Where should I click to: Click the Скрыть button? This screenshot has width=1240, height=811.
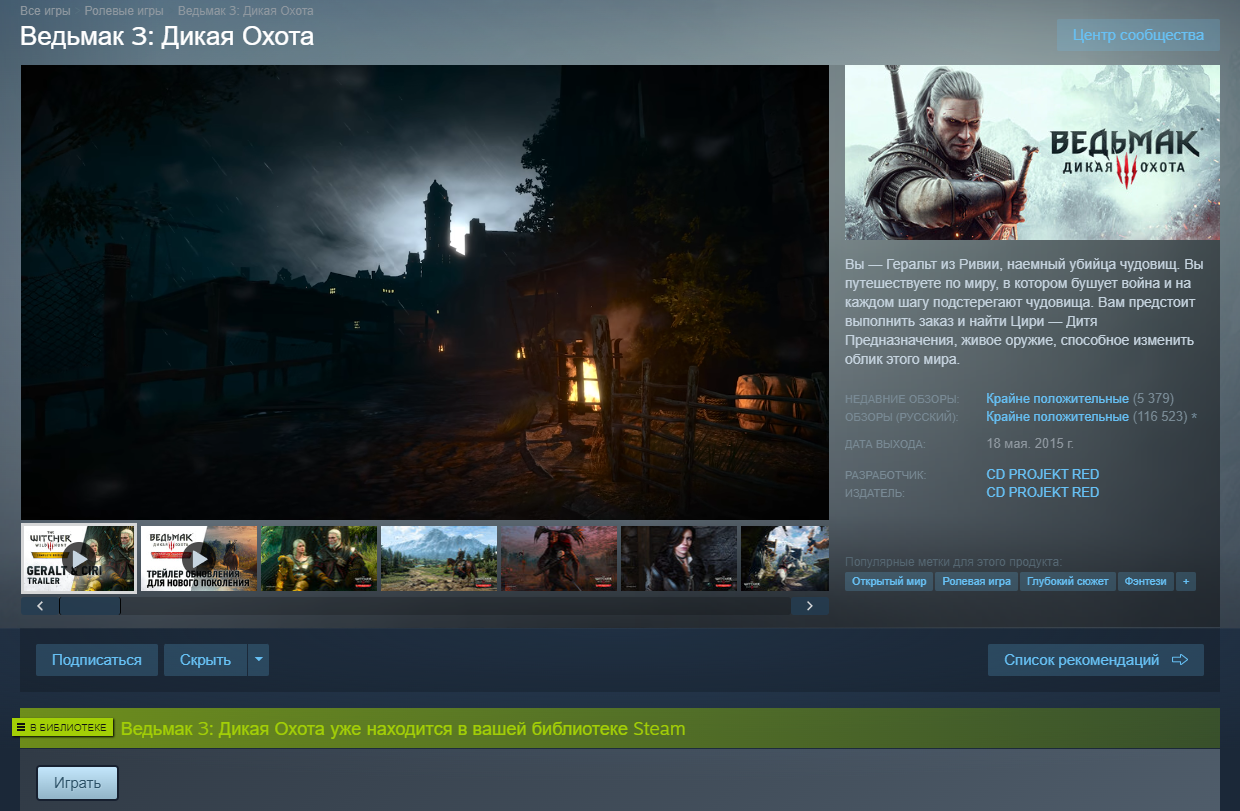click(205, 660)
